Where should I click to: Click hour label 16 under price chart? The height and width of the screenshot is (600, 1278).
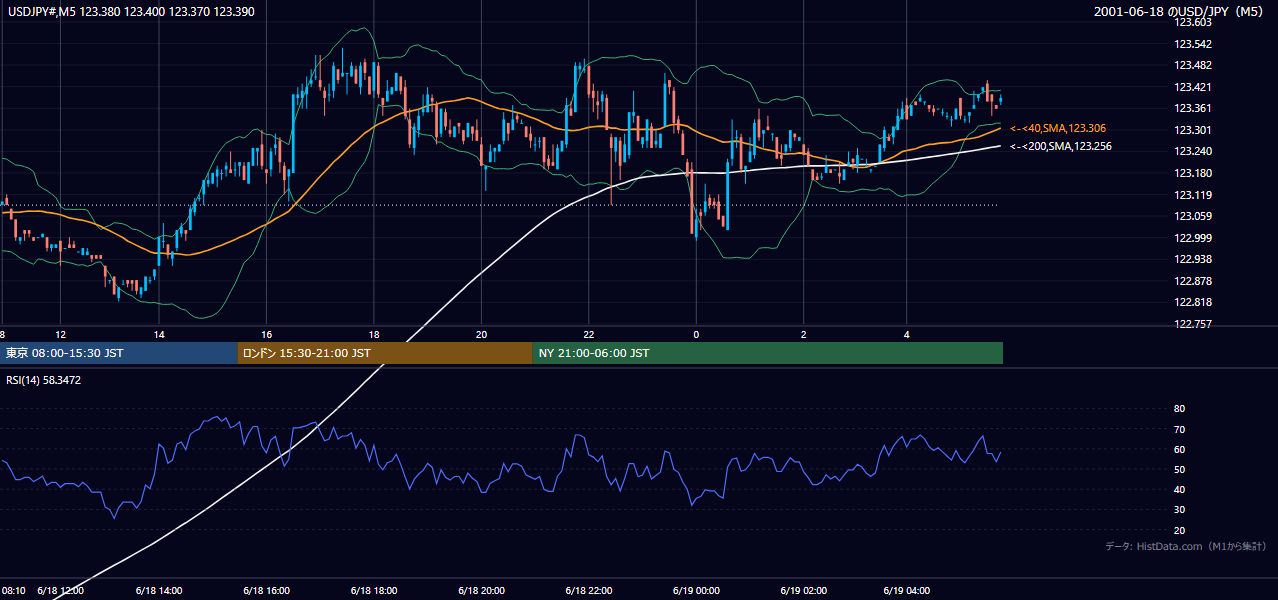[266, 334]
